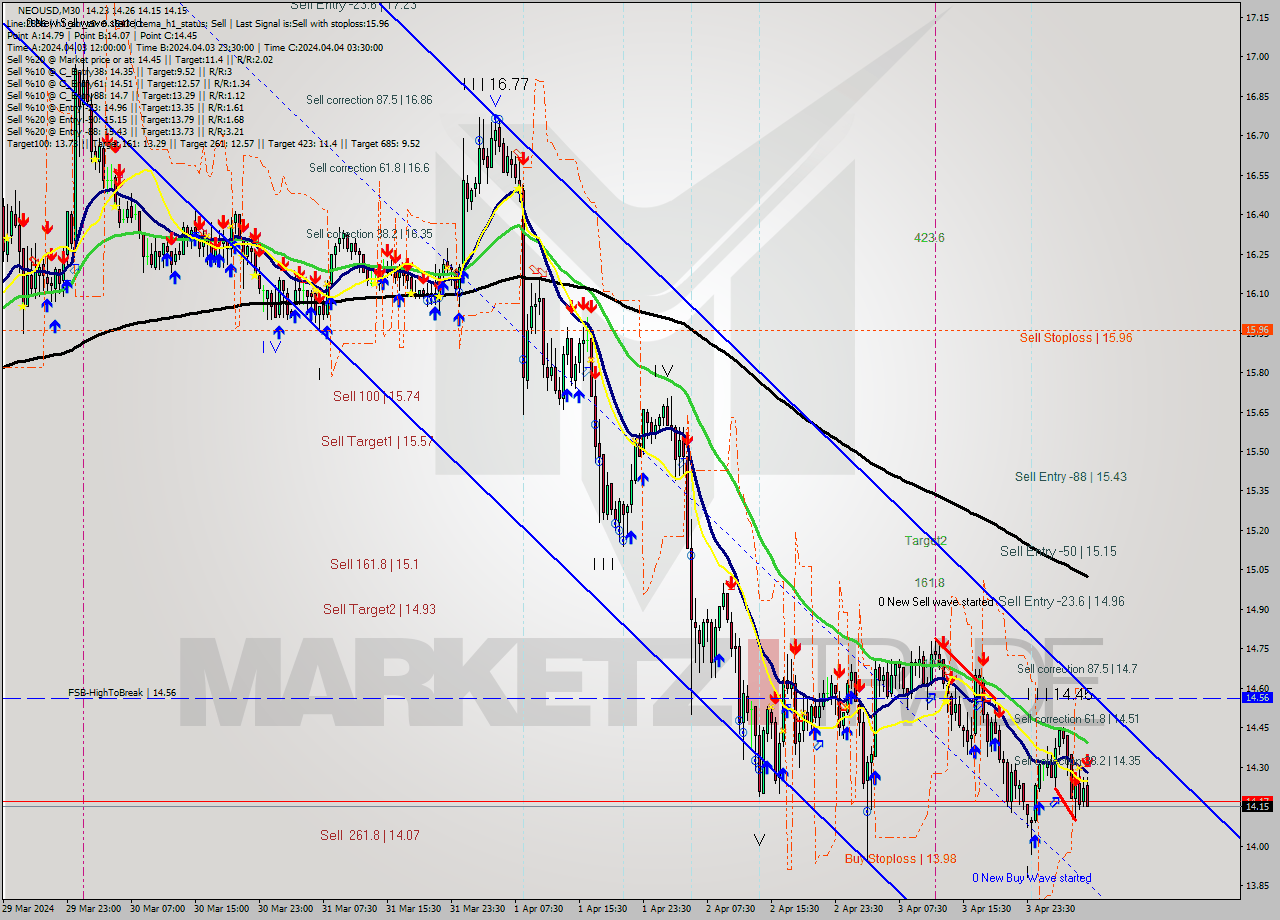Click the '0 New Sell wave started' label
Image resolution: width=1280 pixels, height=920 pixels.
[936, 602]
